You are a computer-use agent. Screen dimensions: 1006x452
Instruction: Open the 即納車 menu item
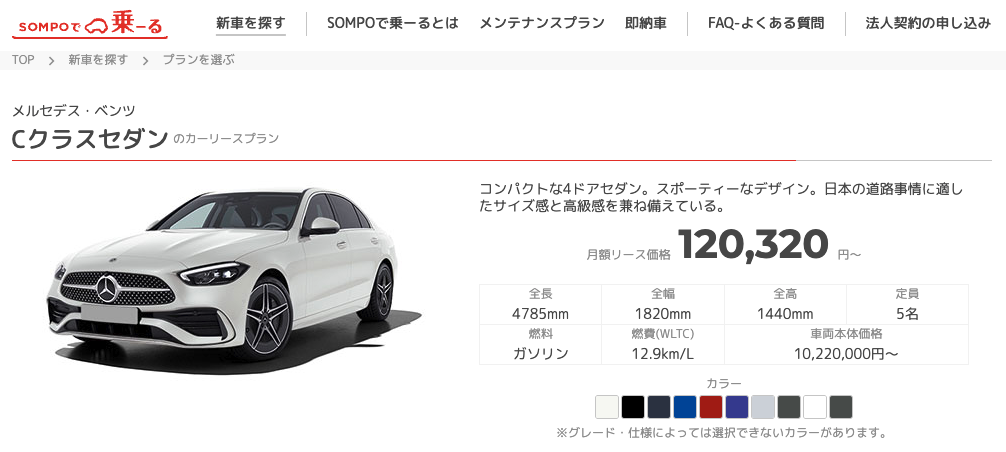[x=645, y=24]
